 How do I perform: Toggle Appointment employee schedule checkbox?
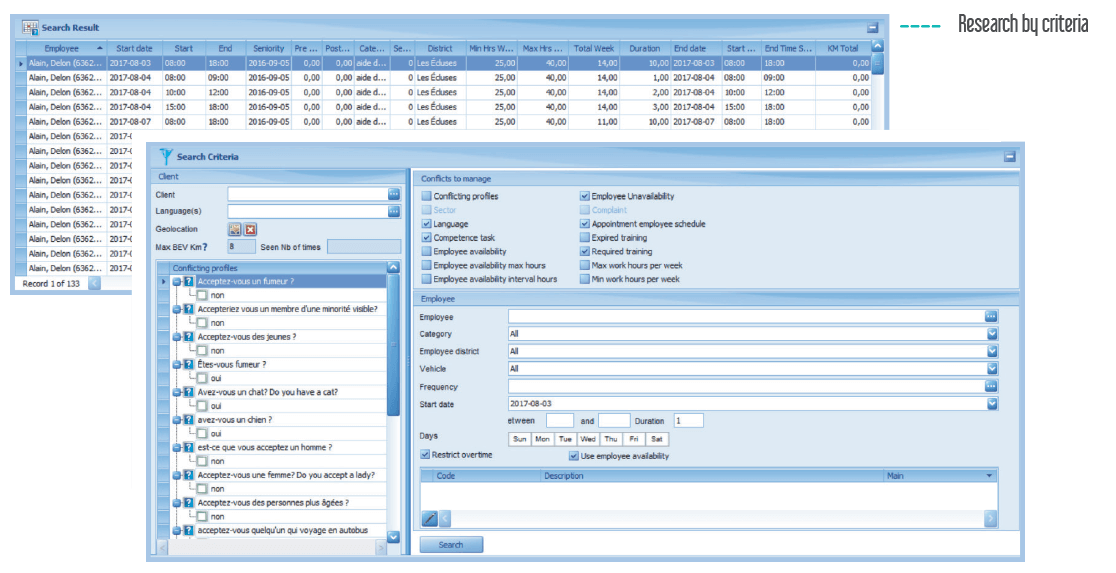[x=585, y=224]
